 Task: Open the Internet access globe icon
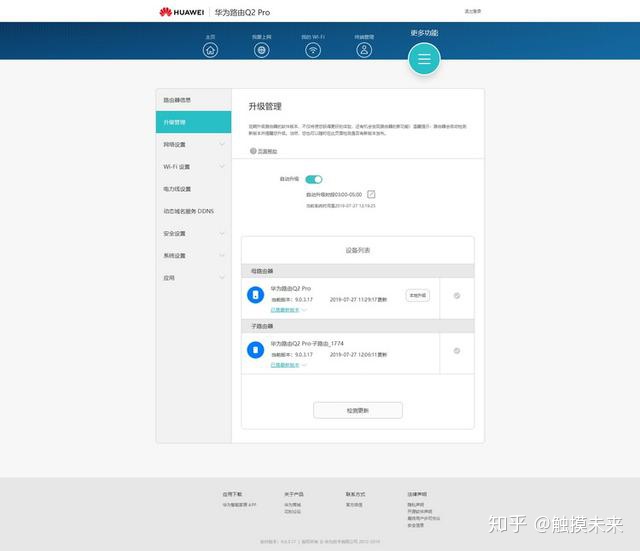(262, 50)
